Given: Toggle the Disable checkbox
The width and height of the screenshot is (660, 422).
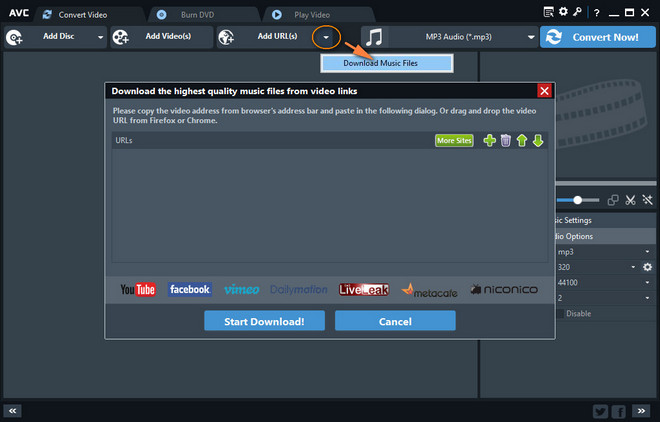Looking at the screenshot, I should click(560, 314).
